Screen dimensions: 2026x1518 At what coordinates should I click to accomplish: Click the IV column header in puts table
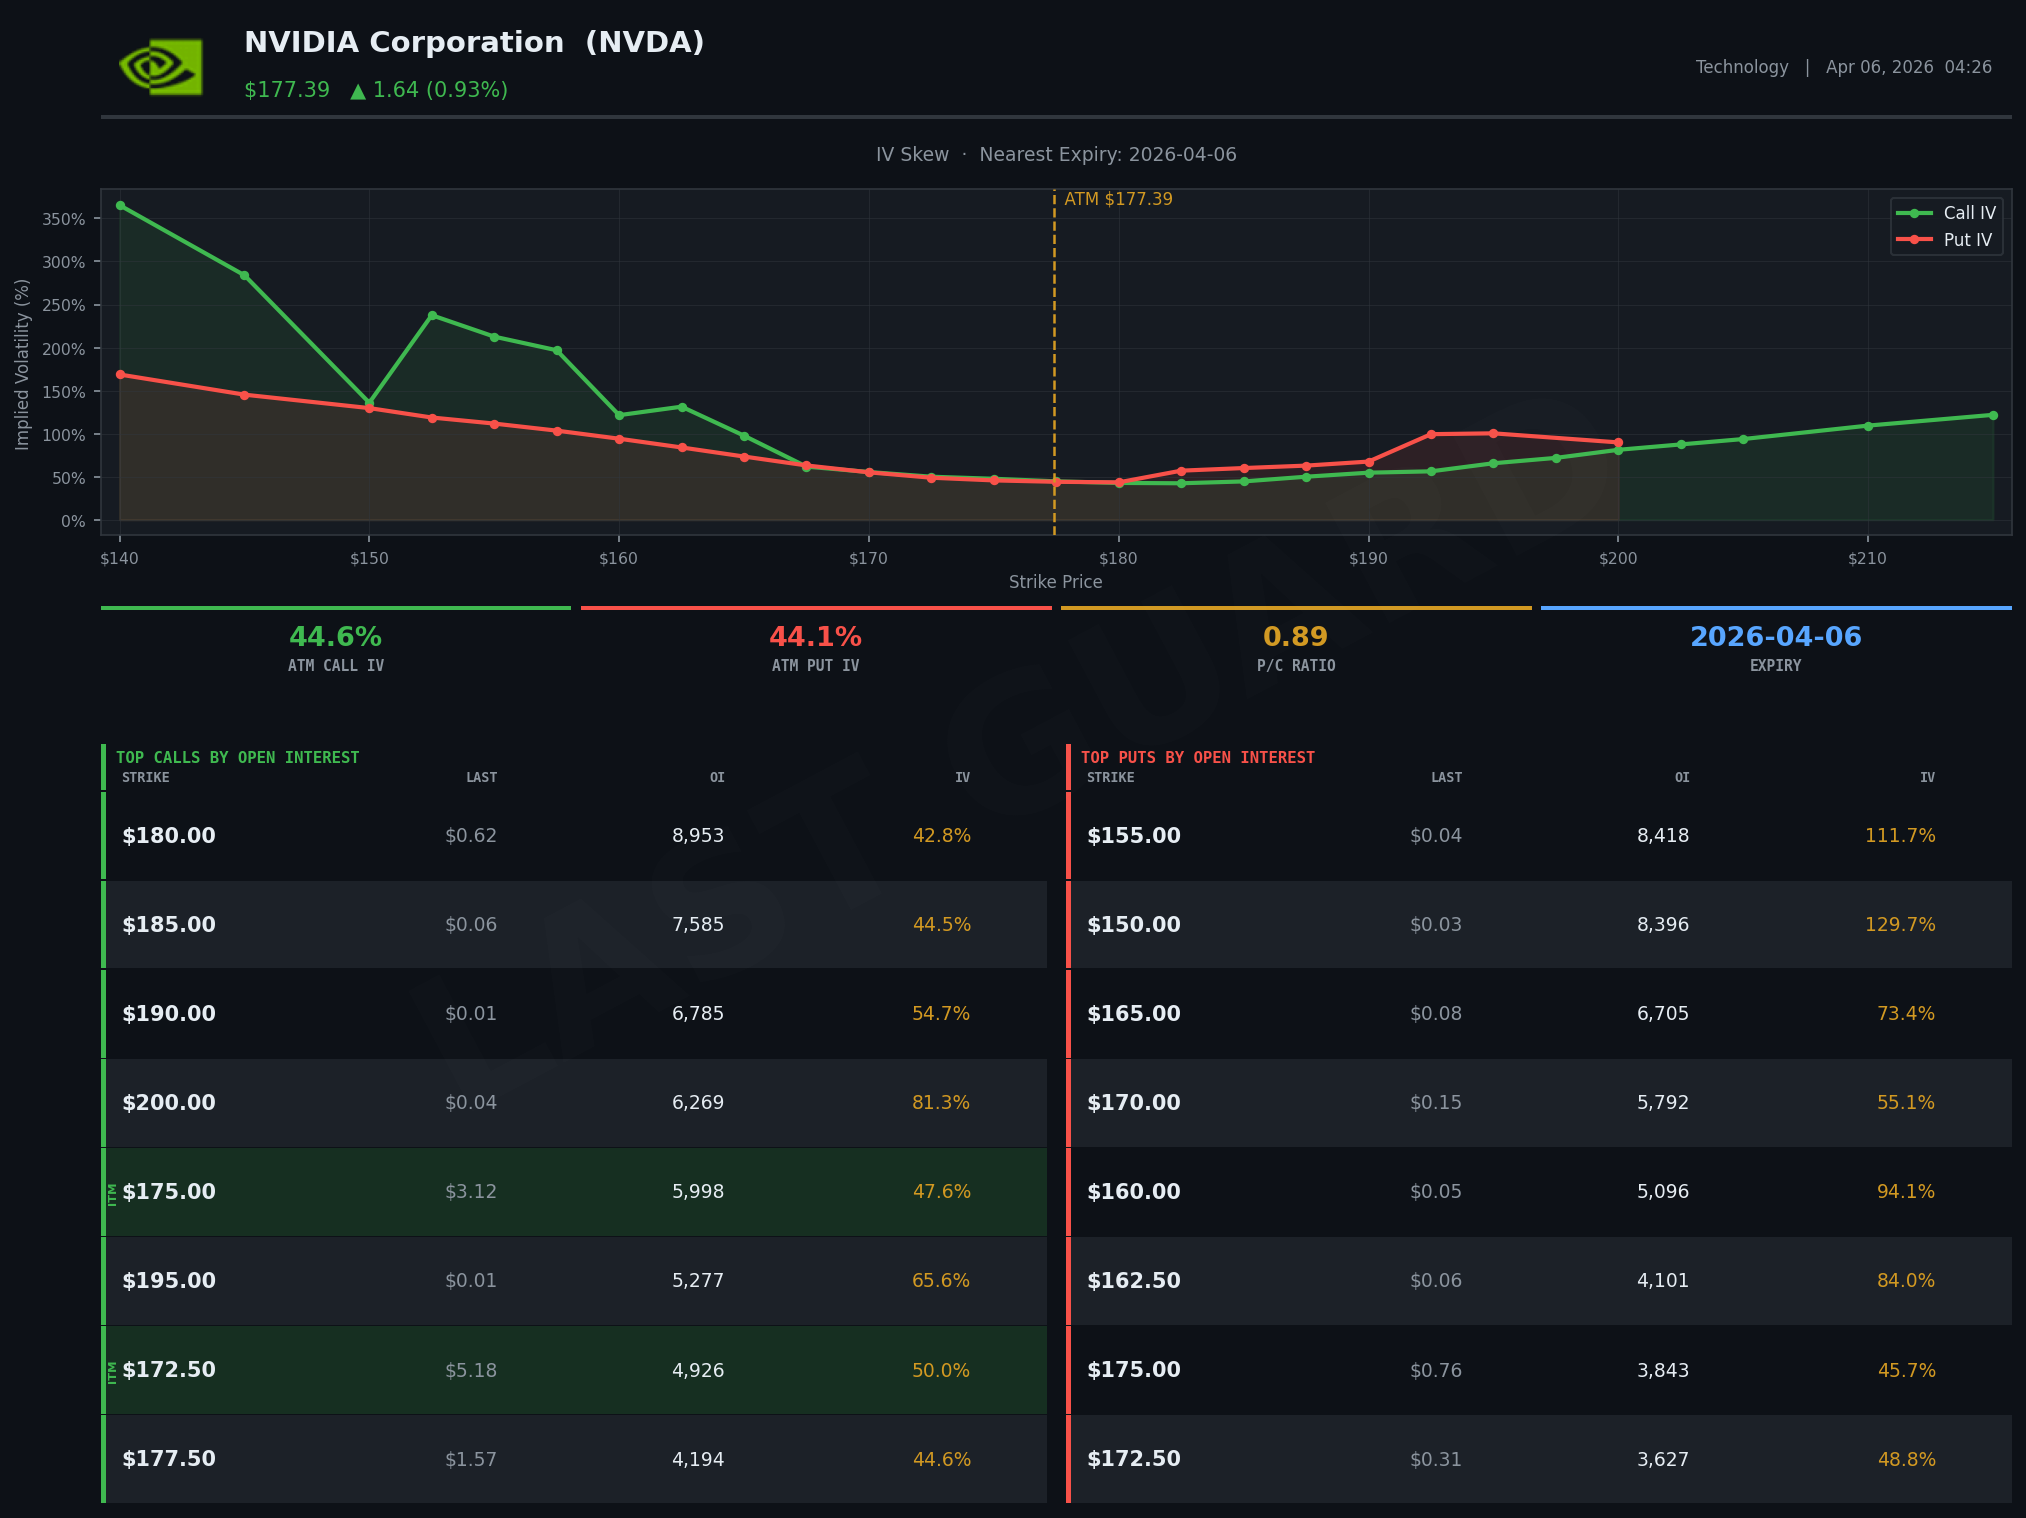click(1926, 778)
